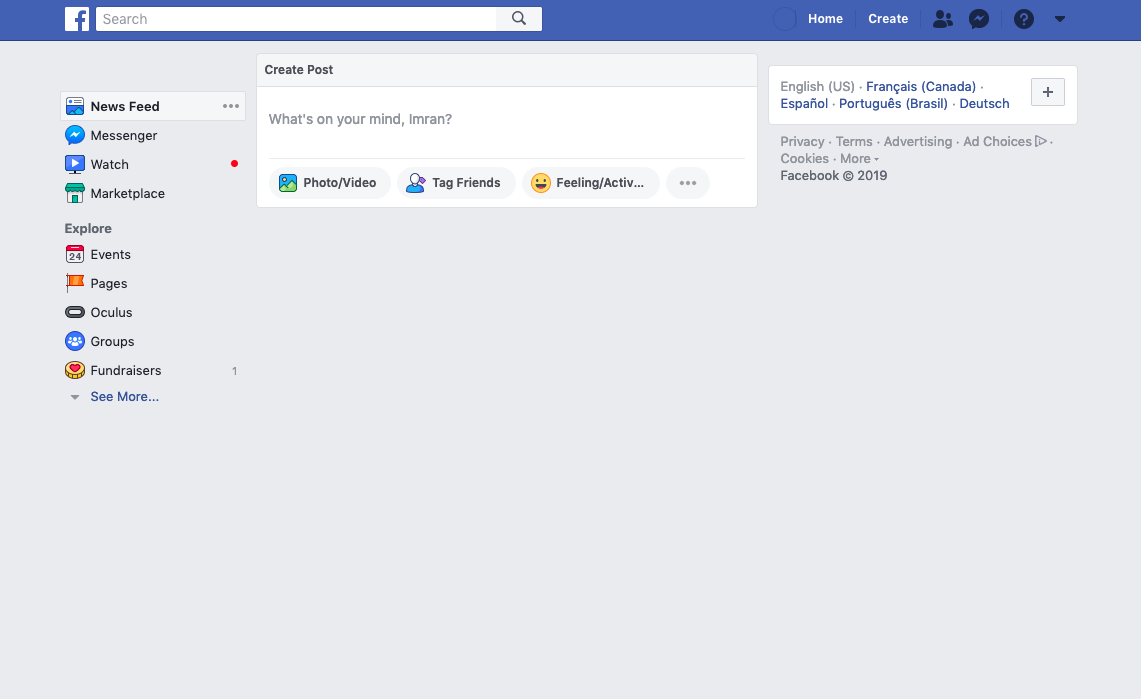The image size is (1141, 699).
Task: Go to Home in top bar
Action: pyautogui.click(x=825, y=19)
